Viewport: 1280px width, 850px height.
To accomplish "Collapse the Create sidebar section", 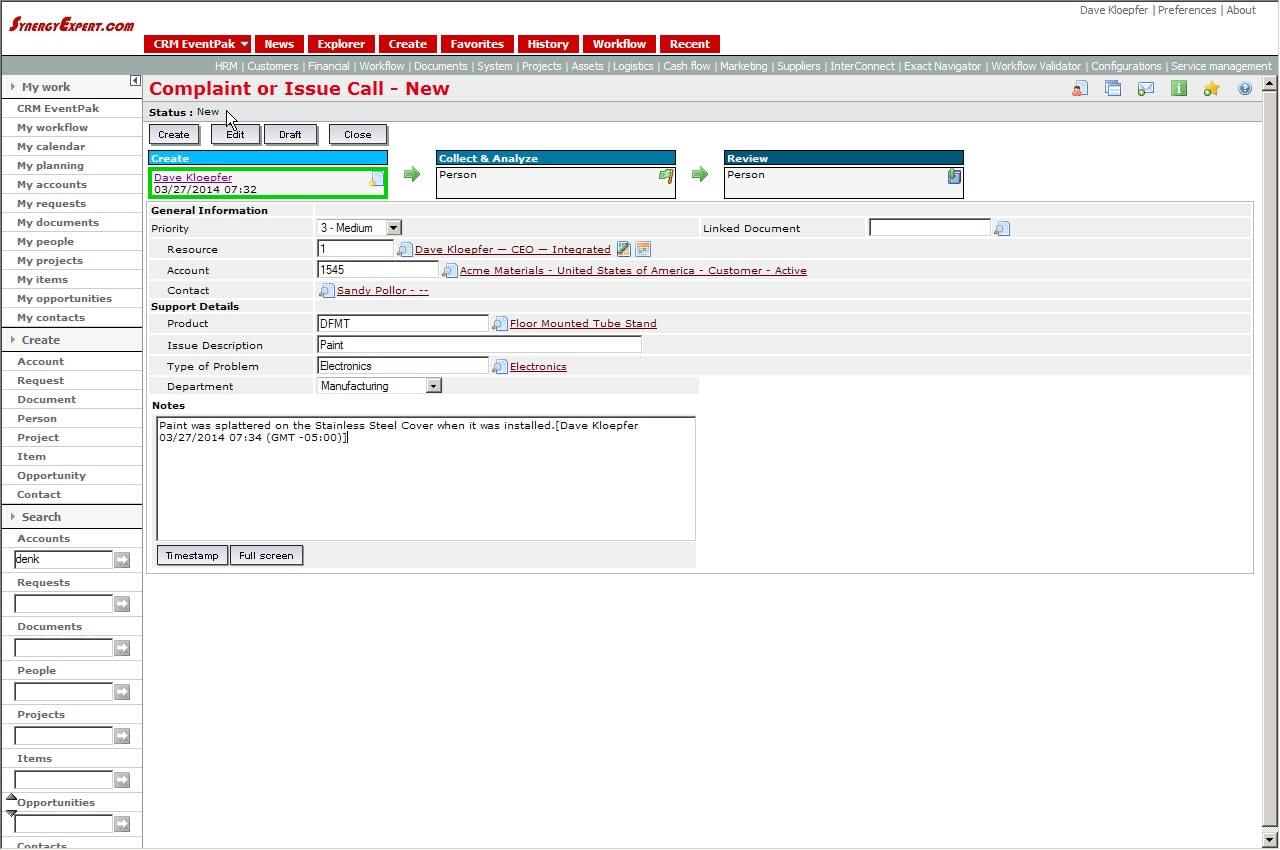I will pyautogui.click(x=13, y=340).
